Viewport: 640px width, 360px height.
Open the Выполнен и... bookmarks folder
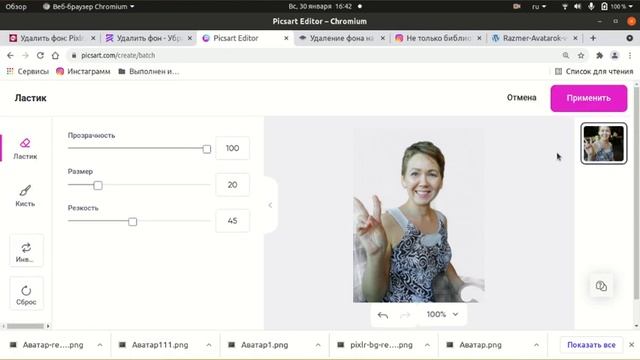(149, 71)
